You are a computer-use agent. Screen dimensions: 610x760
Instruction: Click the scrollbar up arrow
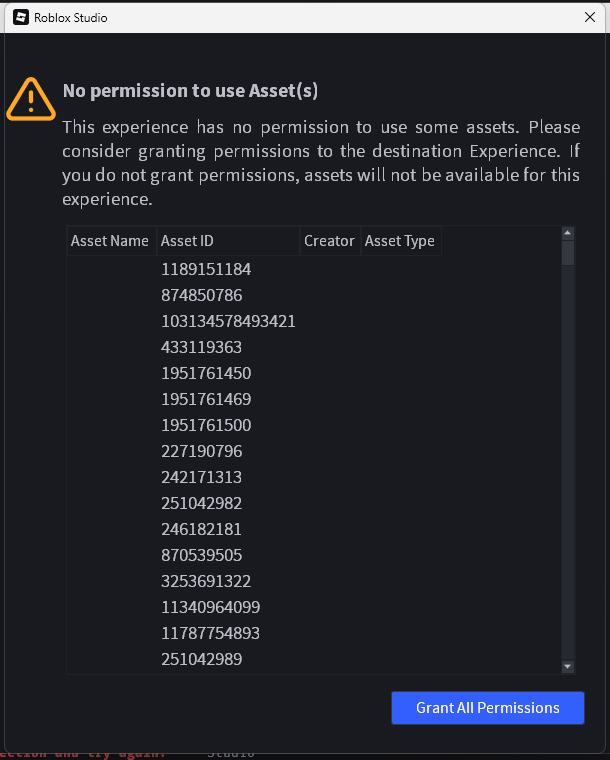tap(568, 234)
